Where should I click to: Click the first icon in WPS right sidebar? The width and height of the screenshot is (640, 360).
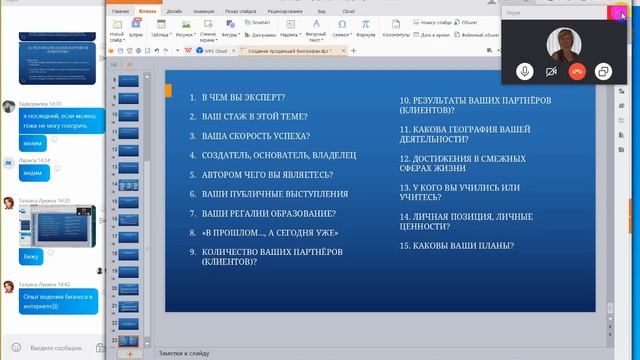tap(621, 91)
